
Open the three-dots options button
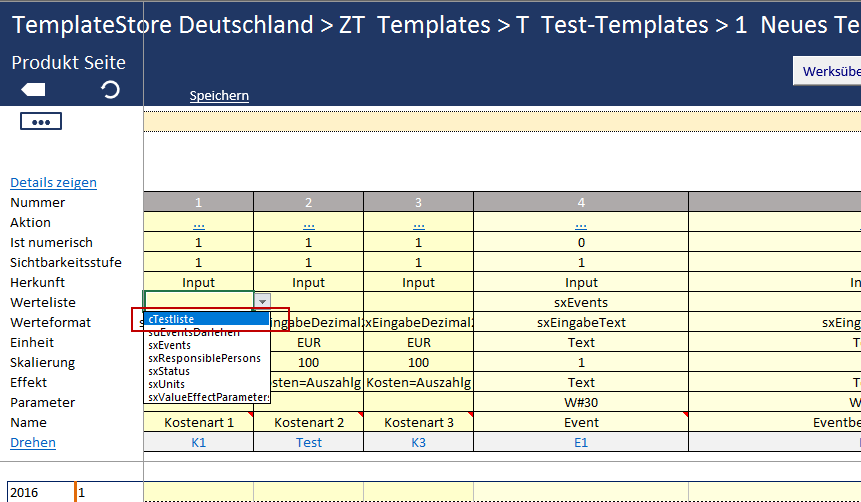[x=41, y=122]
